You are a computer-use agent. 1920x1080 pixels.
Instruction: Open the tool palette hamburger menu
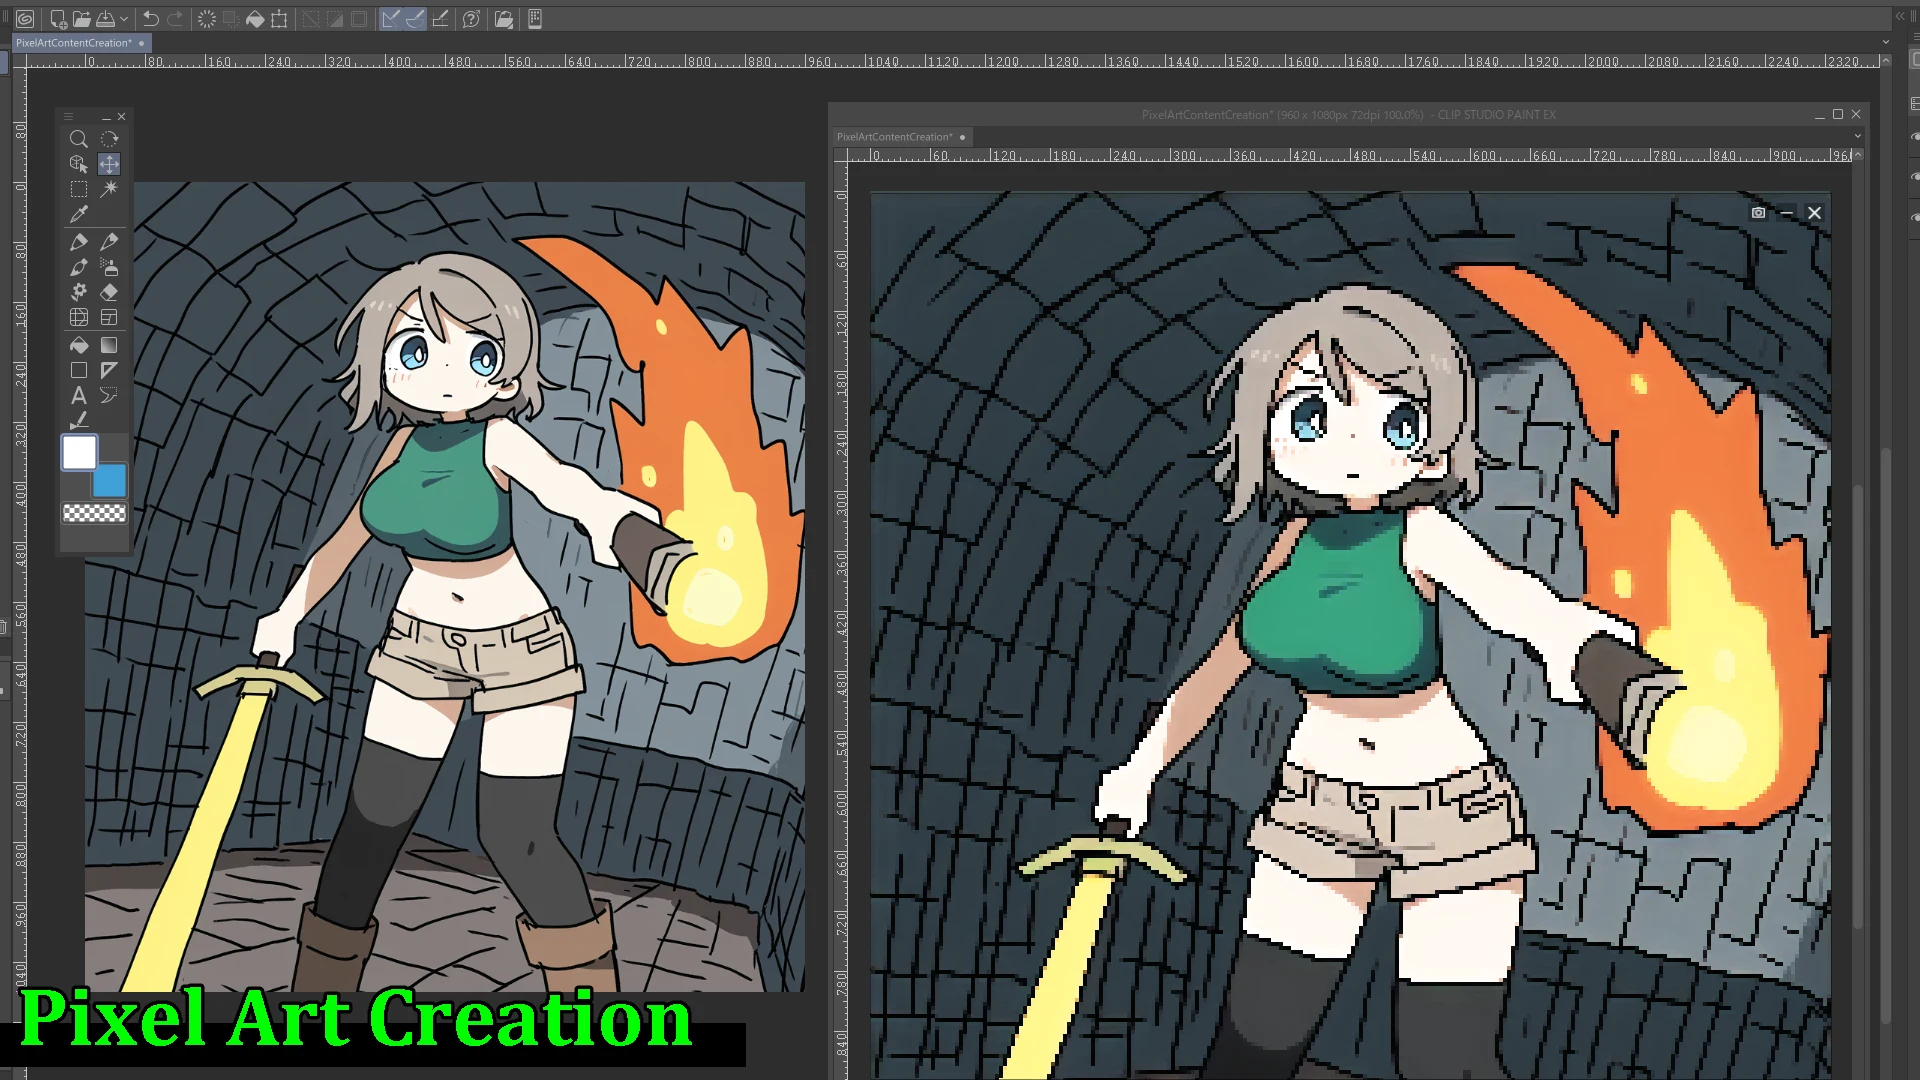click(68, 117)
